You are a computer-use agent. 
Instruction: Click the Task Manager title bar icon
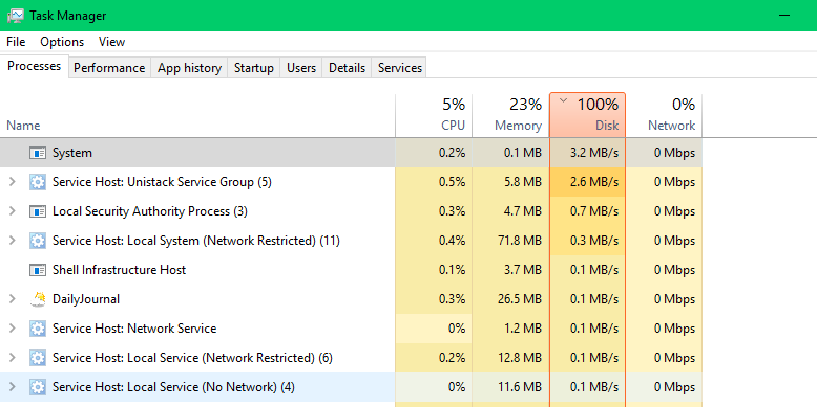click(x=16, y=16)
